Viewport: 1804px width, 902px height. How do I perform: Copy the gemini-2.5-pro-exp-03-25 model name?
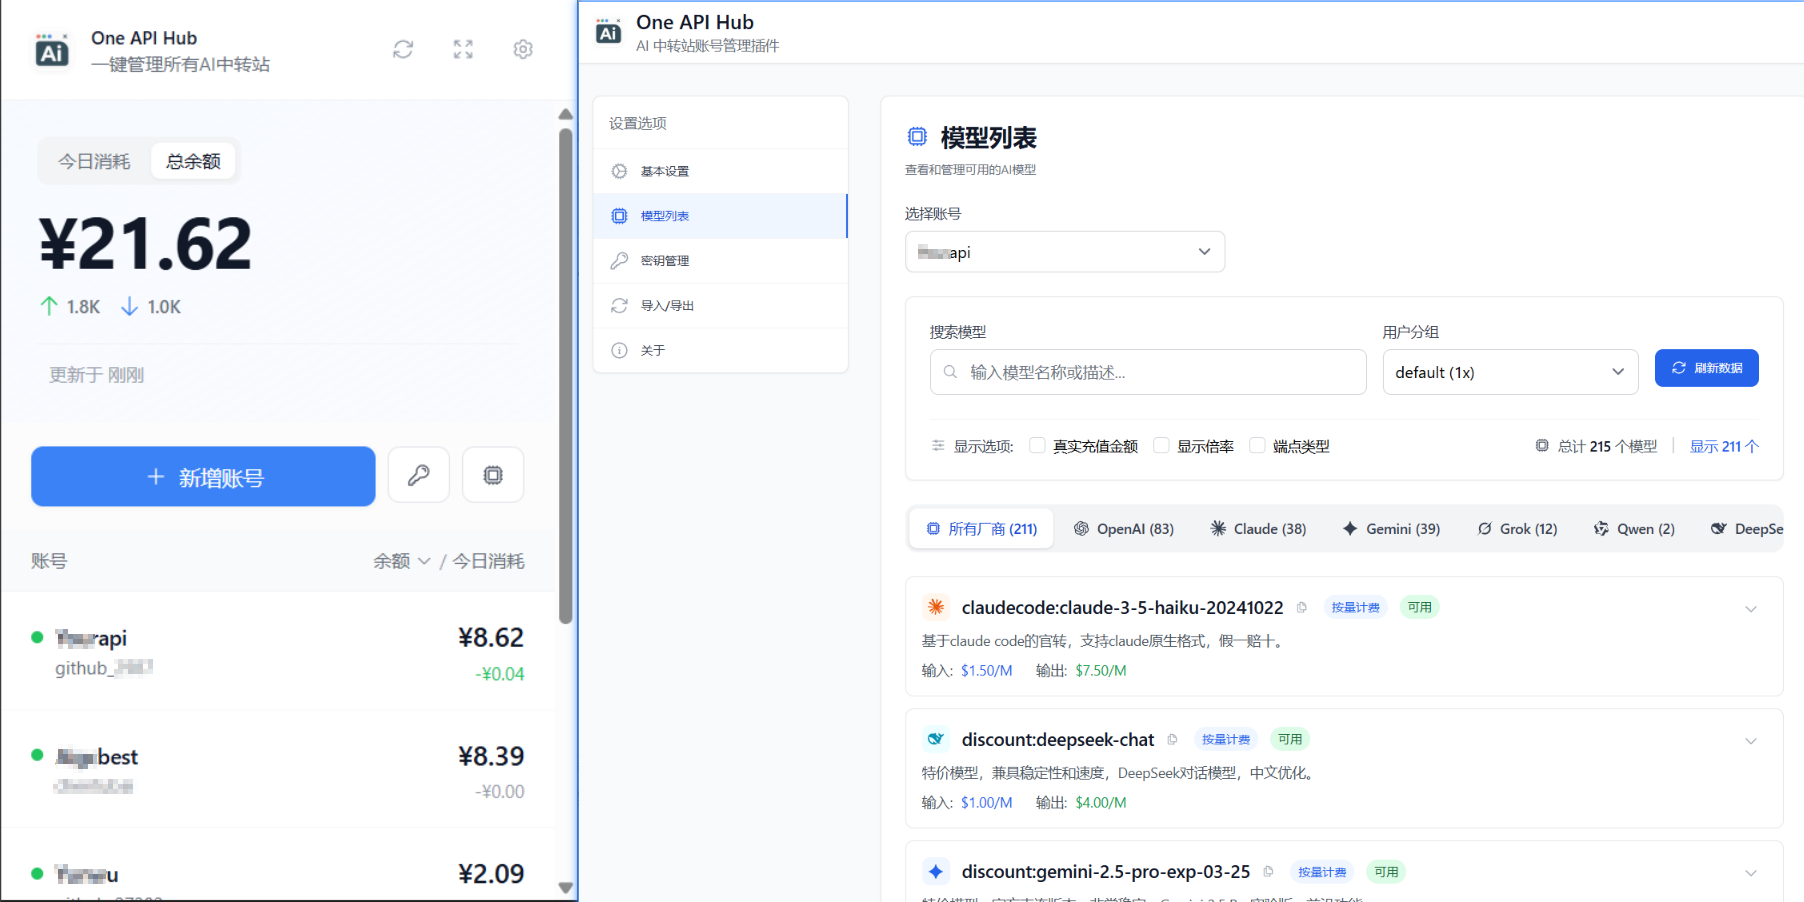pos(1268,871)
